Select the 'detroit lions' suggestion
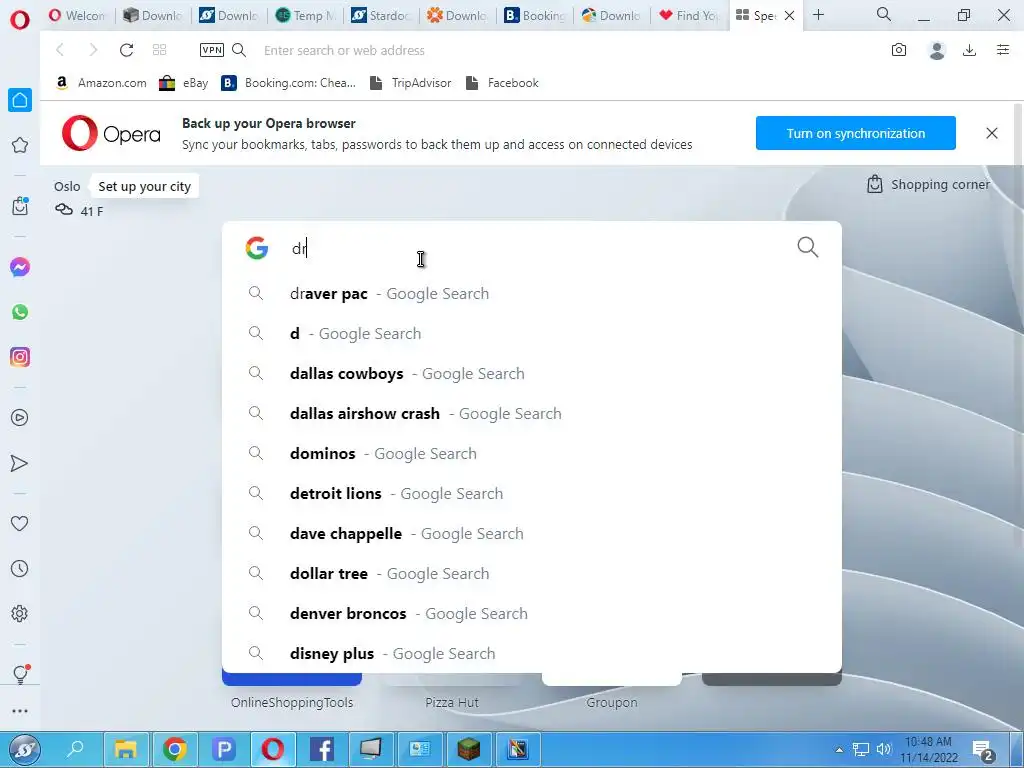 pyautogui.click(x=532, y=494)
